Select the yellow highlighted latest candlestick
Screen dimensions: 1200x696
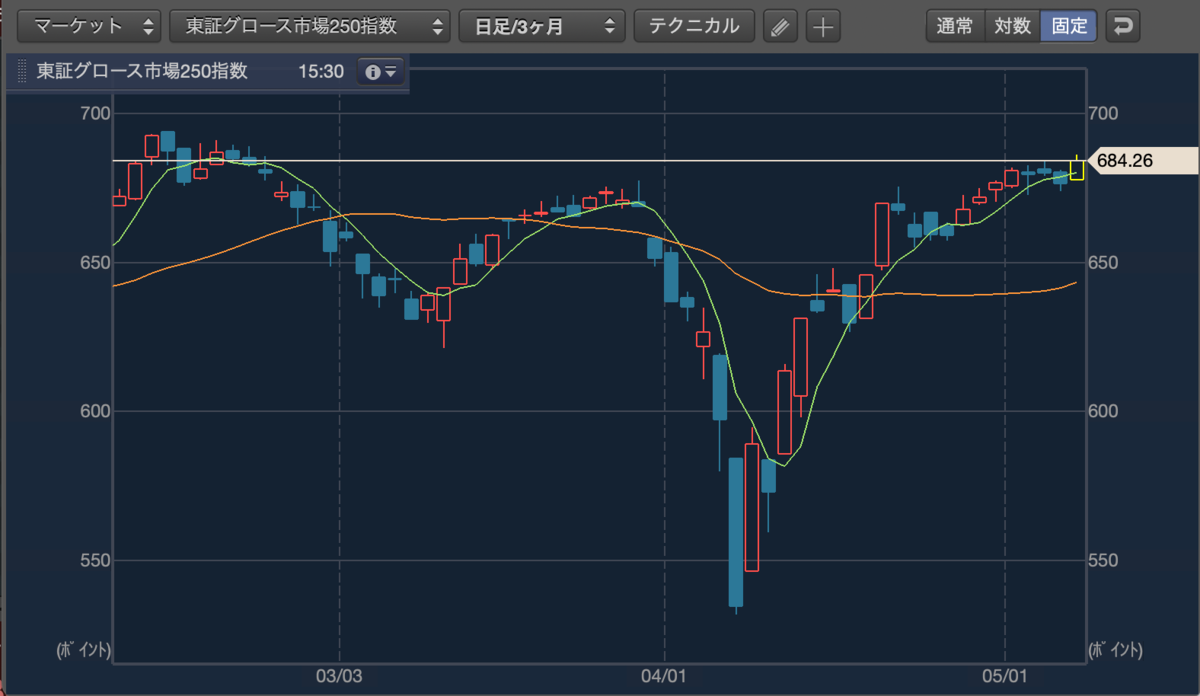click(x=1077, y=169)
